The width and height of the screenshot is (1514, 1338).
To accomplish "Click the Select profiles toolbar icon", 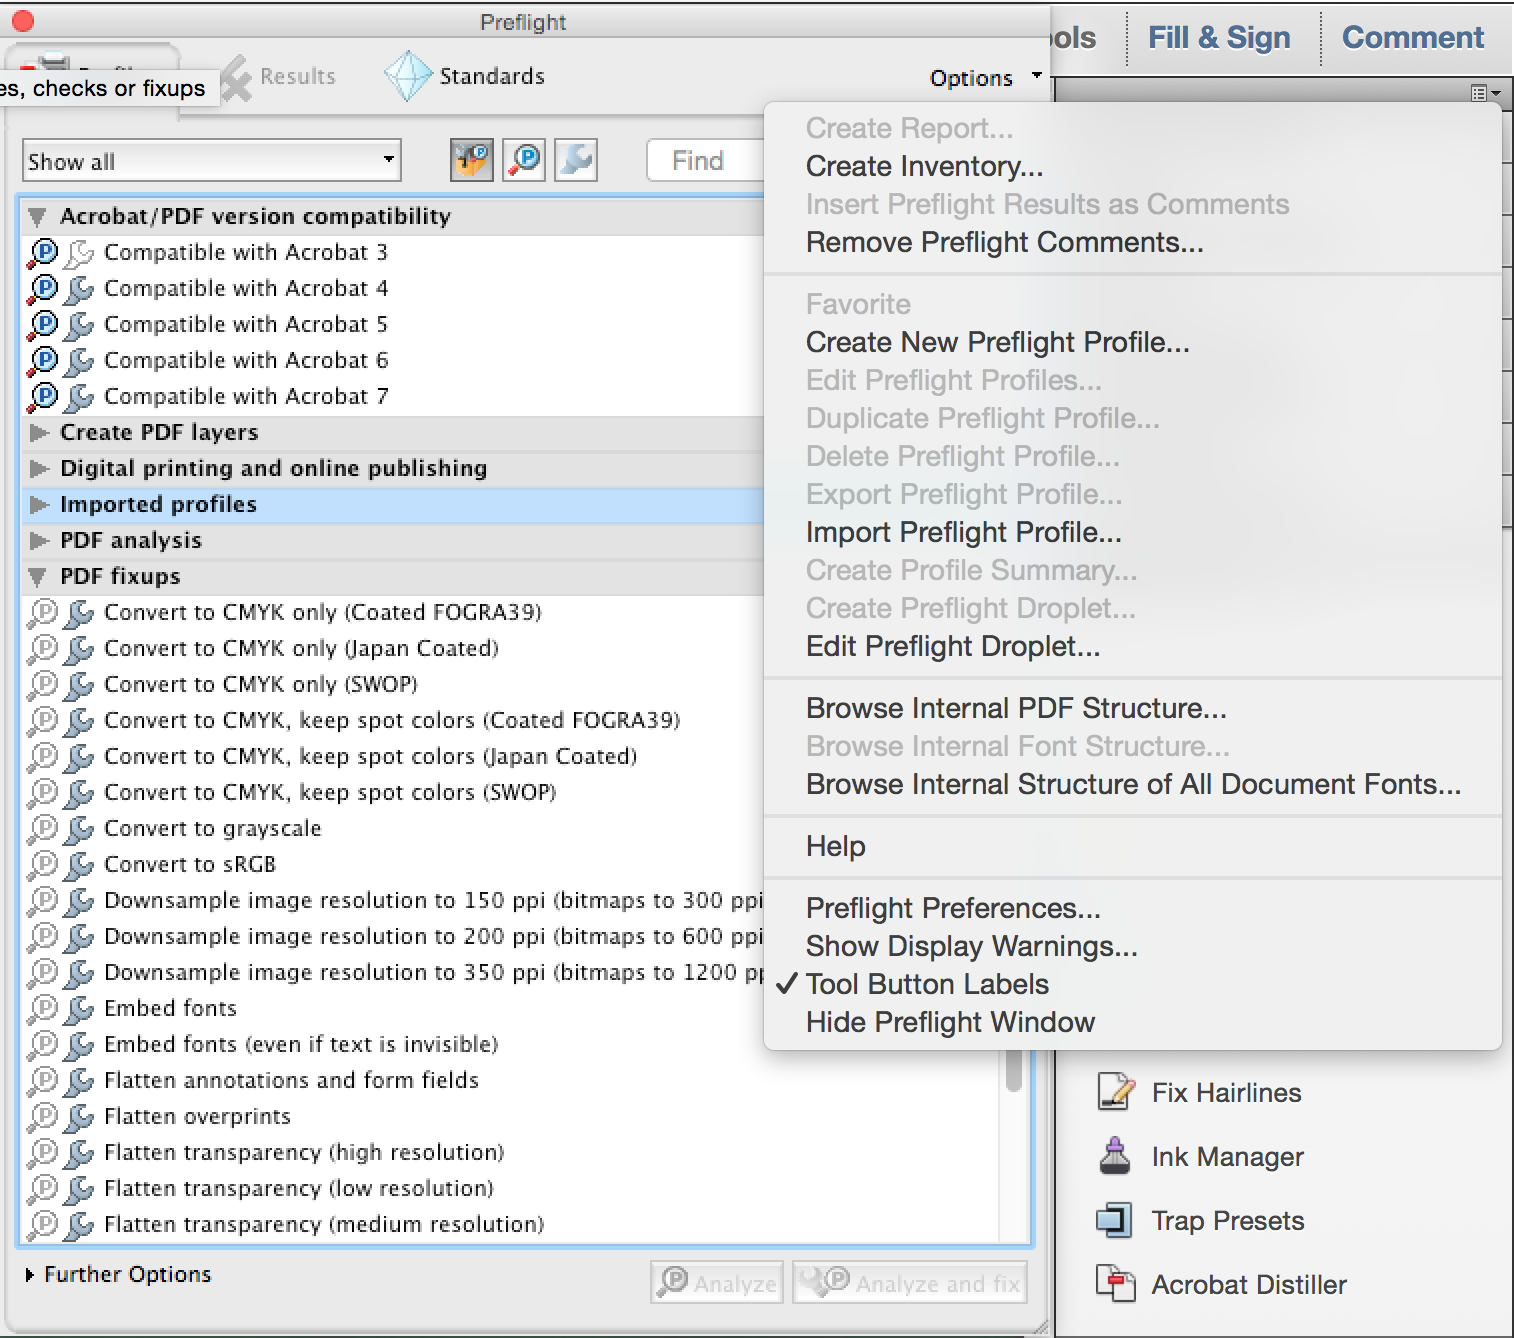I will click(472, 160).
